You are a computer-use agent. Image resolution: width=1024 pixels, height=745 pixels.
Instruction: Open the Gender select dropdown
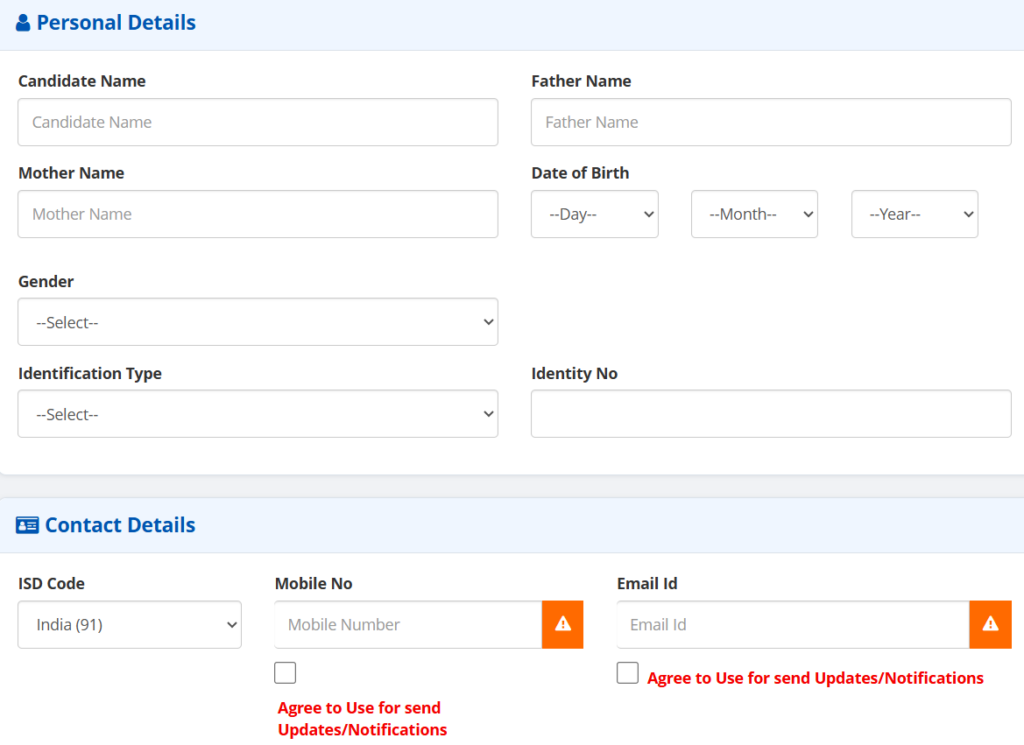258,322
